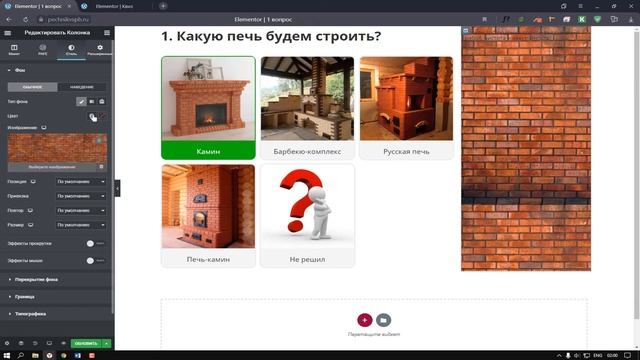Click the green shield extension icon
The width and height of the screenshot is (640, 360).
[x=597, y=19]
